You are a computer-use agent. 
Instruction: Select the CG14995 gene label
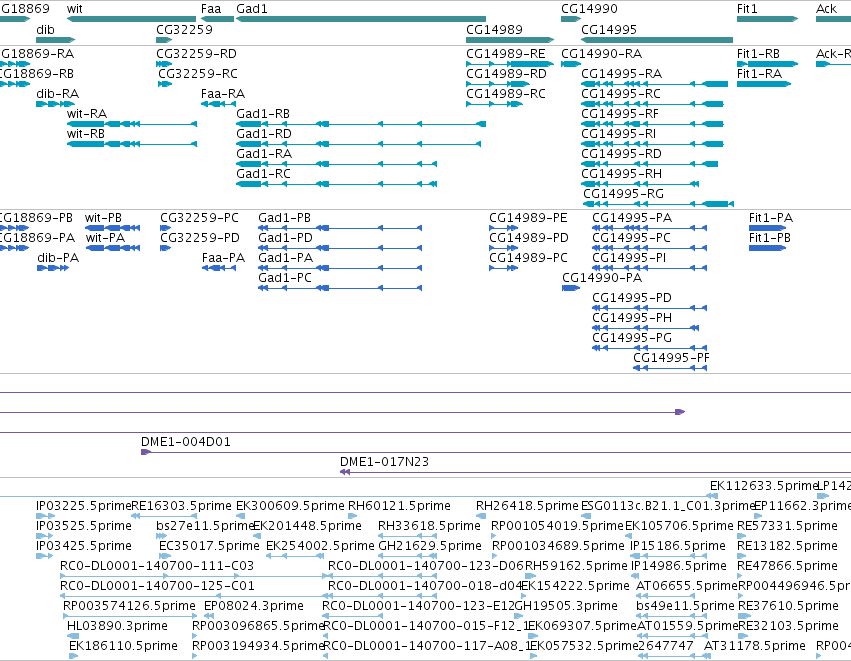point(609,29)
